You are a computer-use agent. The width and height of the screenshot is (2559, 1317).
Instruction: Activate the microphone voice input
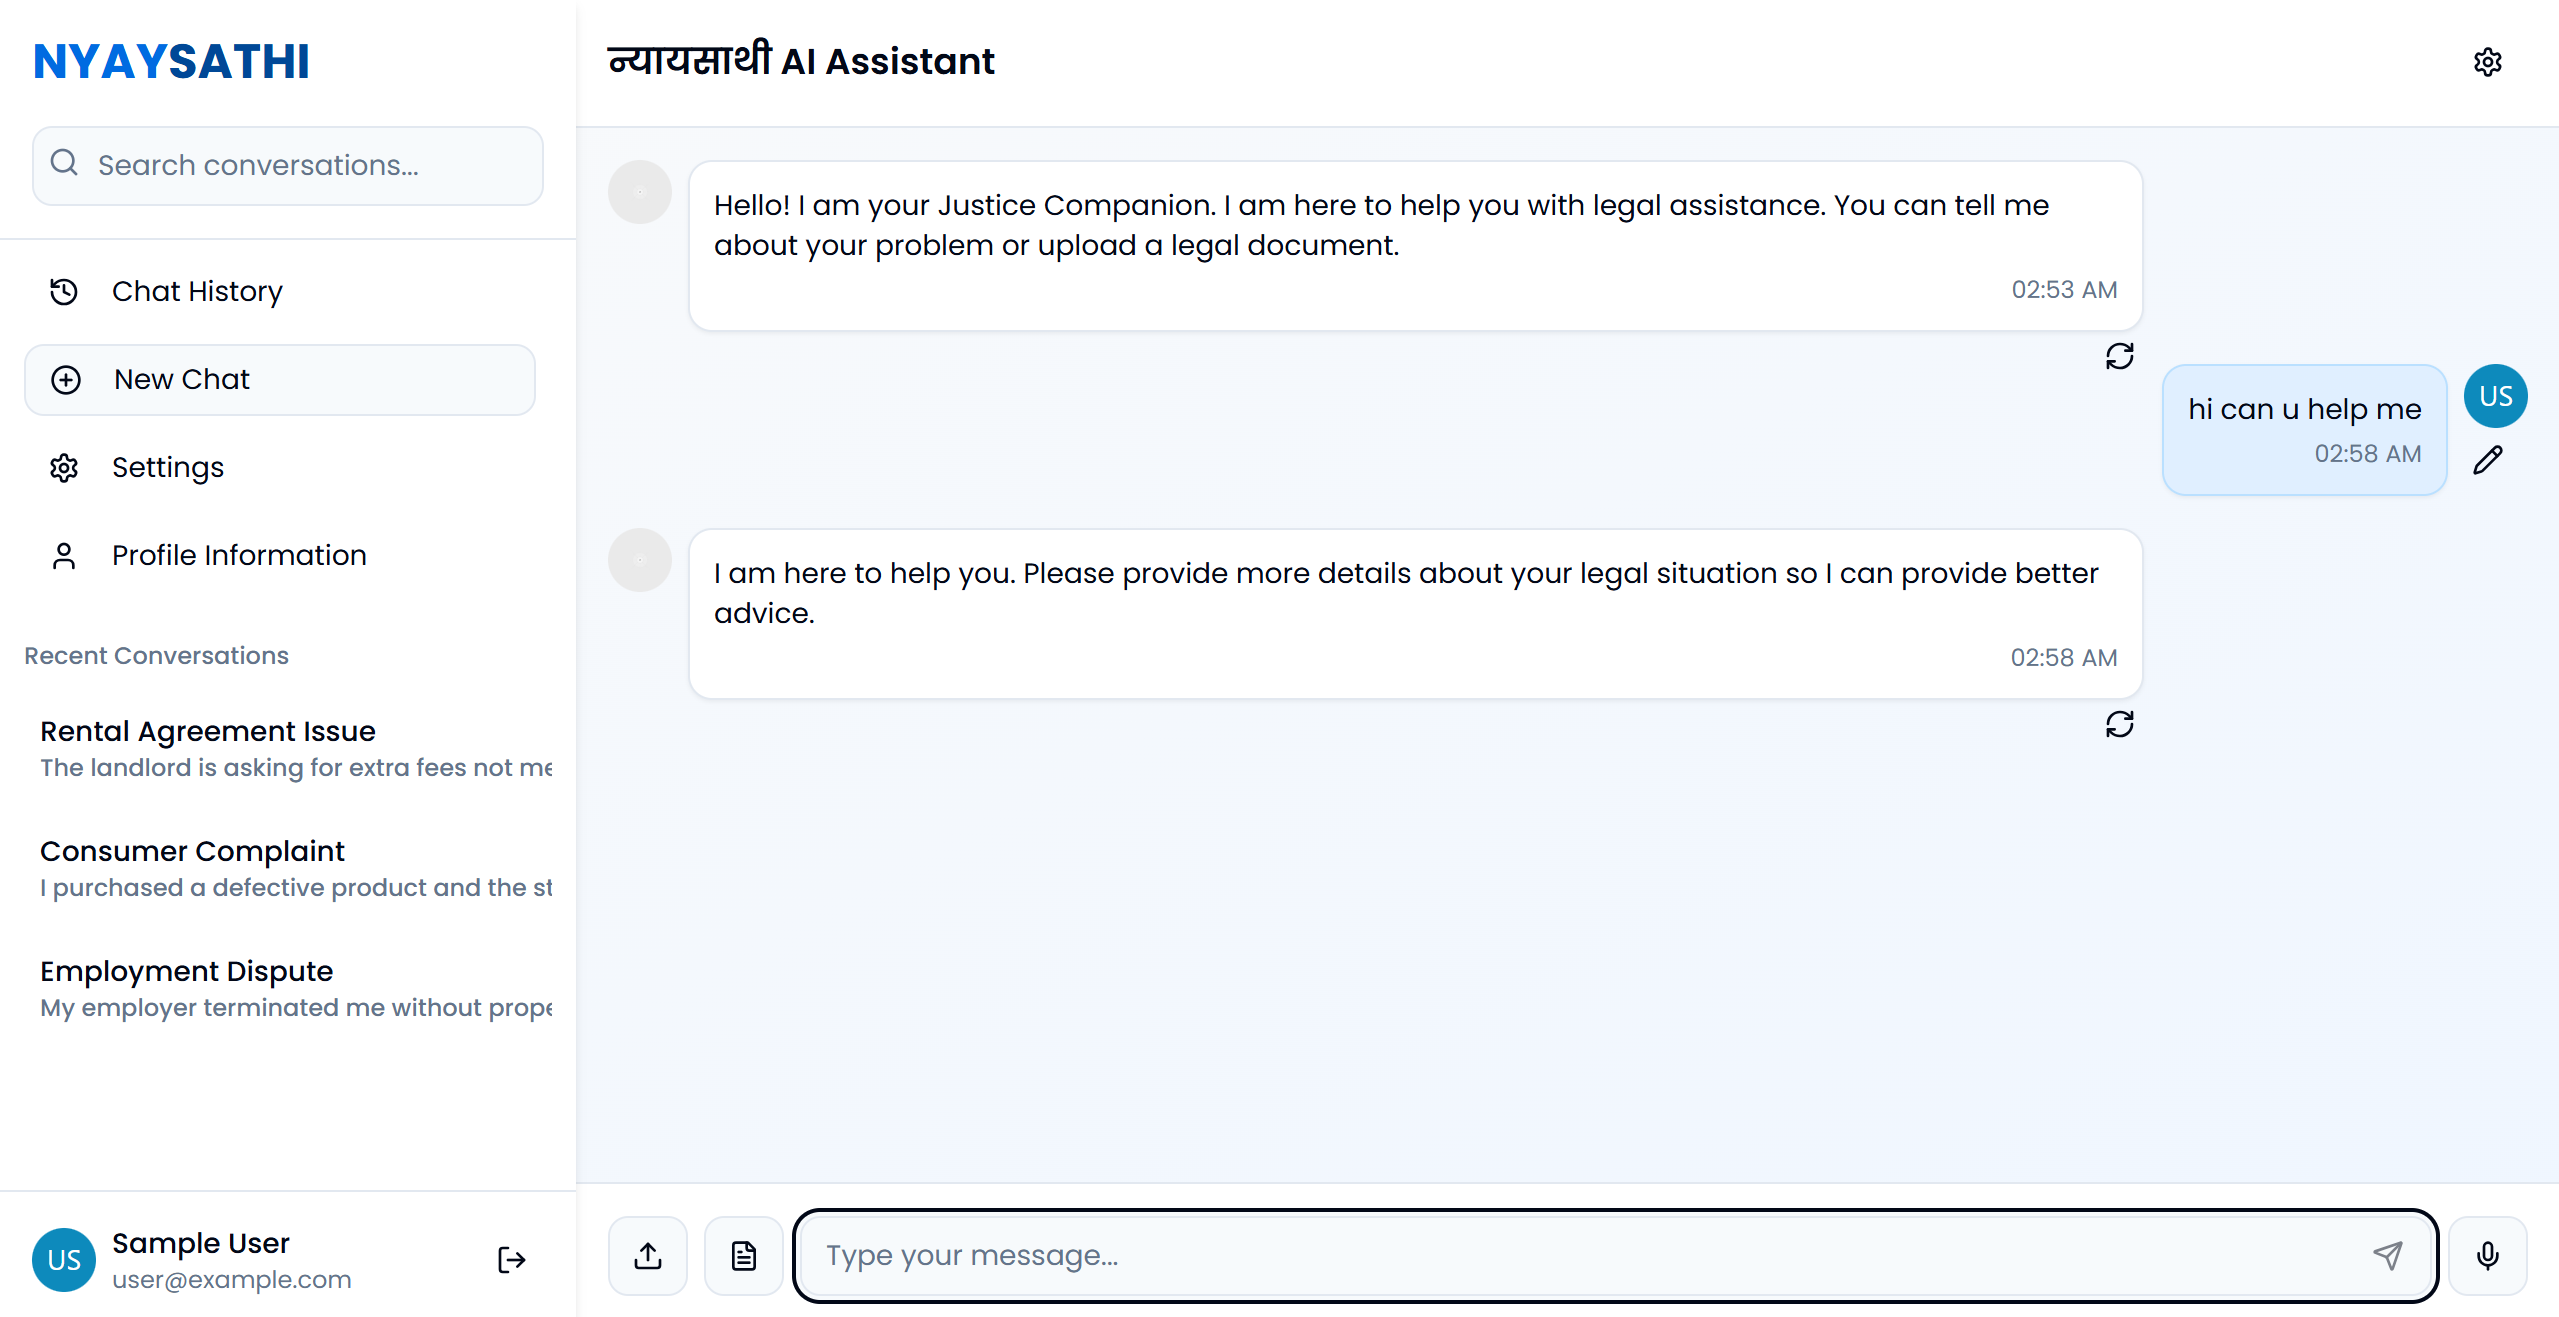[x=2488, y=1256]
